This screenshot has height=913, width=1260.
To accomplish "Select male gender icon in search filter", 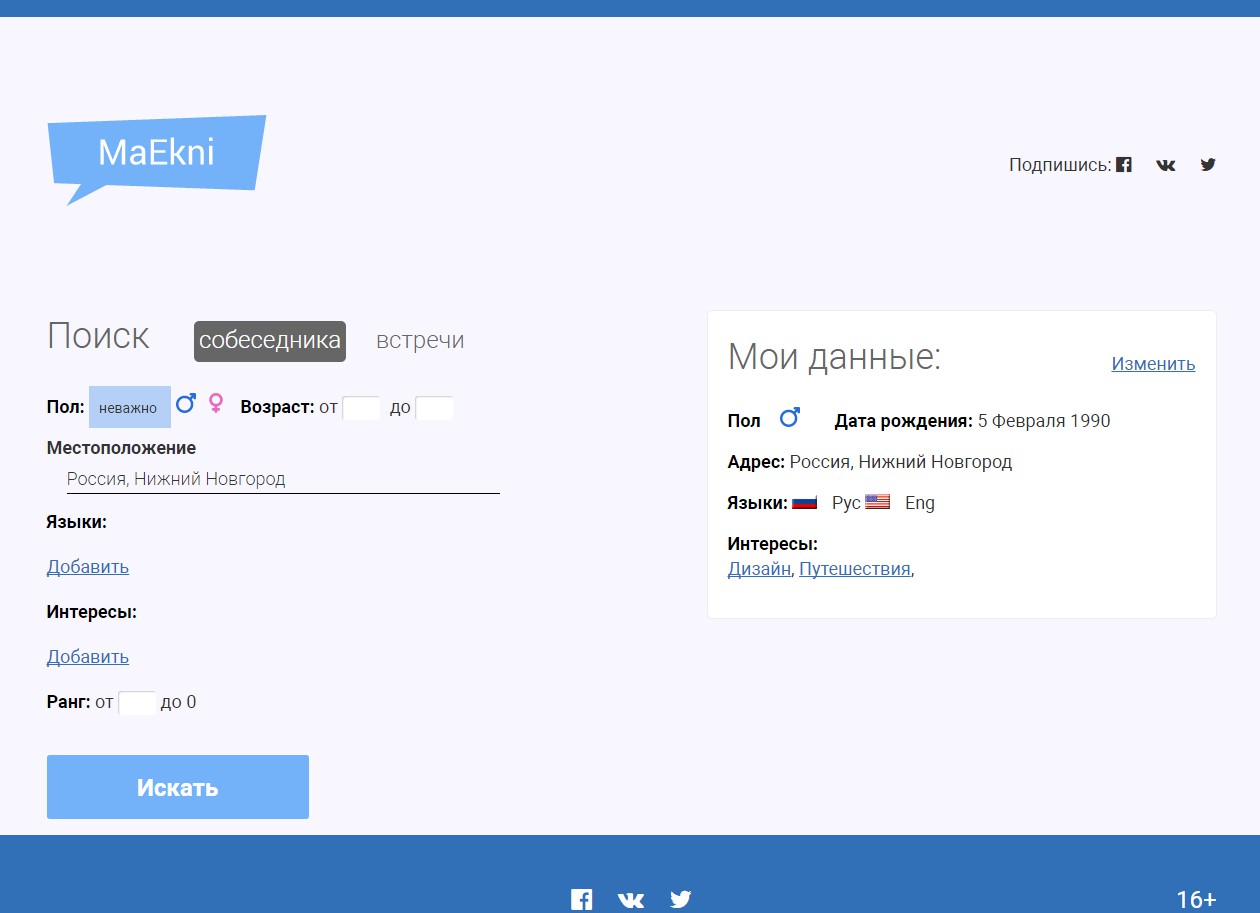I will 186,404.
